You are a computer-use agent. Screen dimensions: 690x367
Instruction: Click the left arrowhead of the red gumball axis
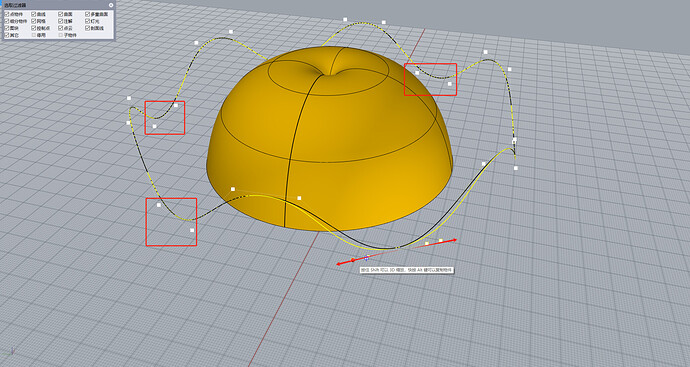click(339, 264)
